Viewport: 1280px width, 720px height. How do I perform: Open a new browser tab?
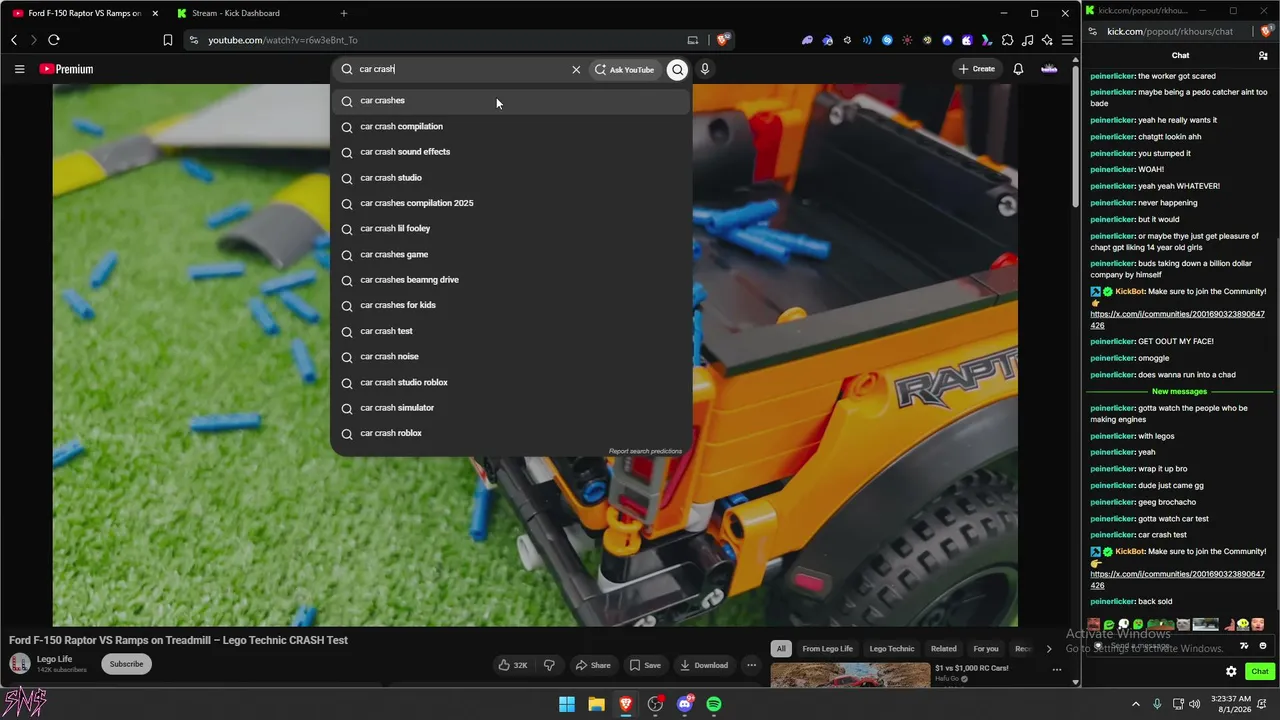344,13
